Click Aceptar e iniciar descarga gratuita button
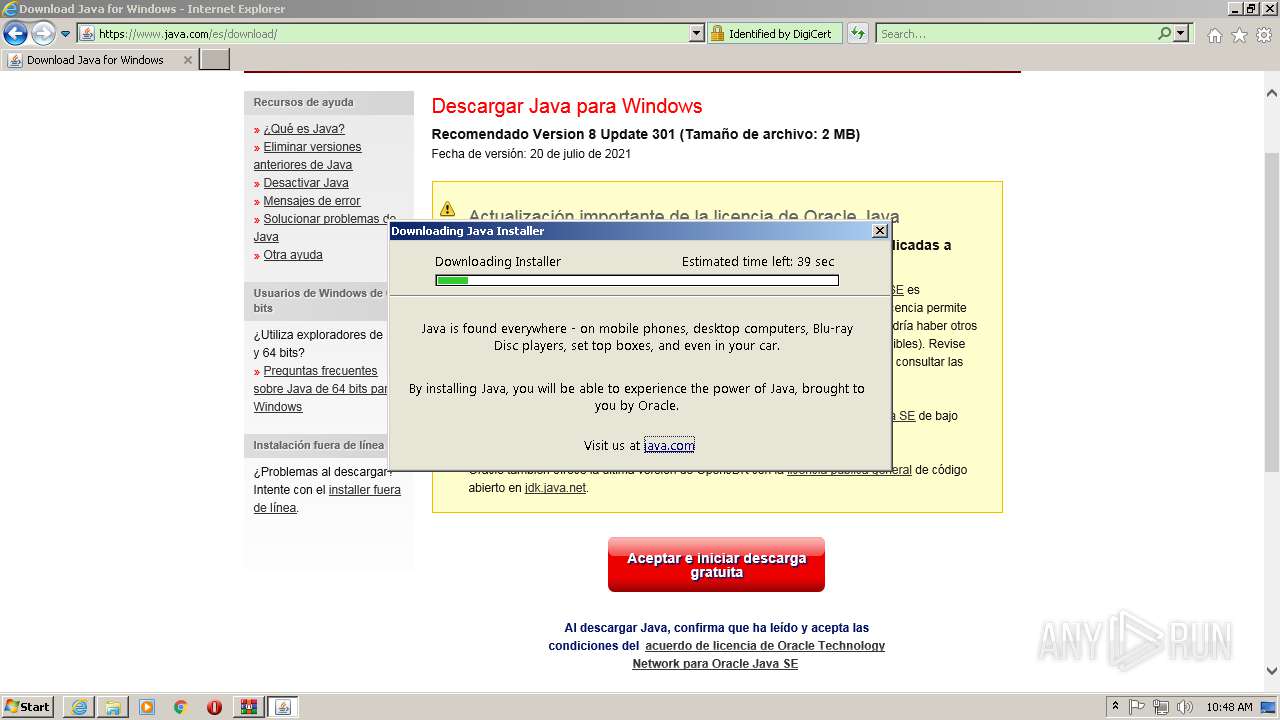 pos(716,565)
